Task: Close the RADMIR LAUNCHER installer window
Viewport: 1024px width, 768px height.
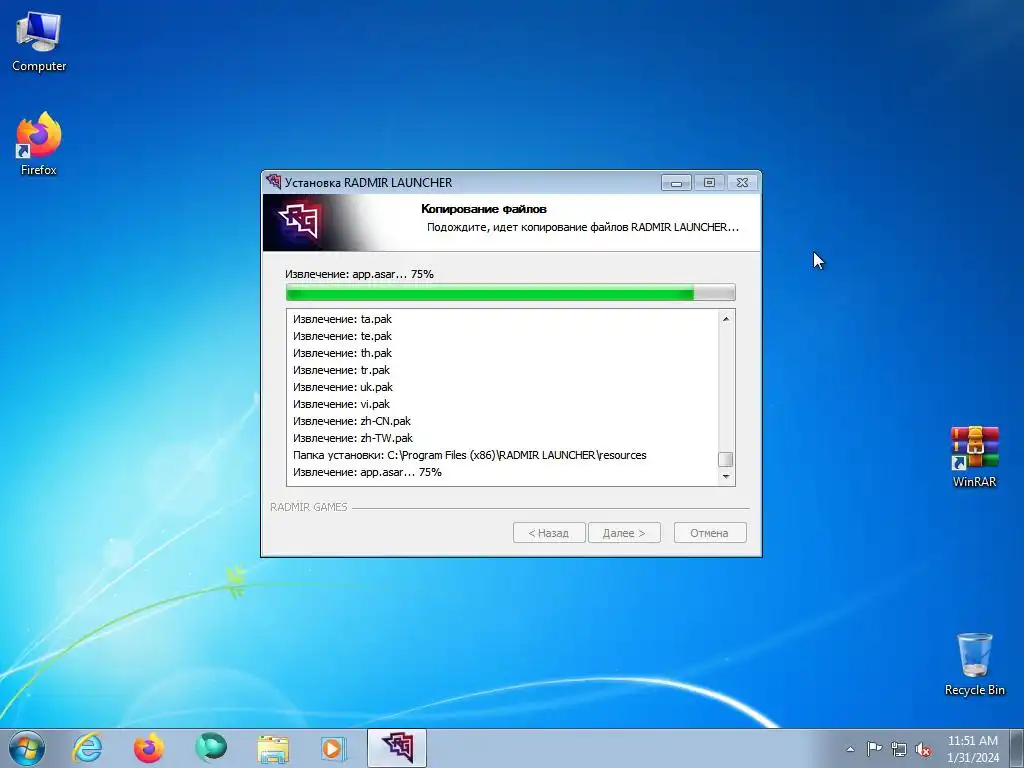Action: tap(742, 183)
